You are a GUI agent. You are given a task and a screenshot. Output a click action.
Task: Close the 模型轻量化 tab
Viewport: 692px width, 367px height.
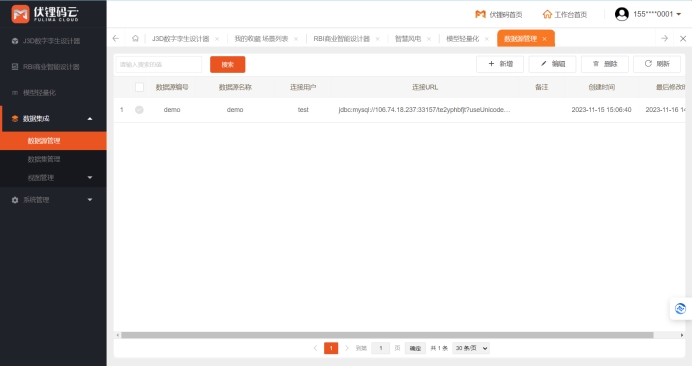[x=486, y=39]
